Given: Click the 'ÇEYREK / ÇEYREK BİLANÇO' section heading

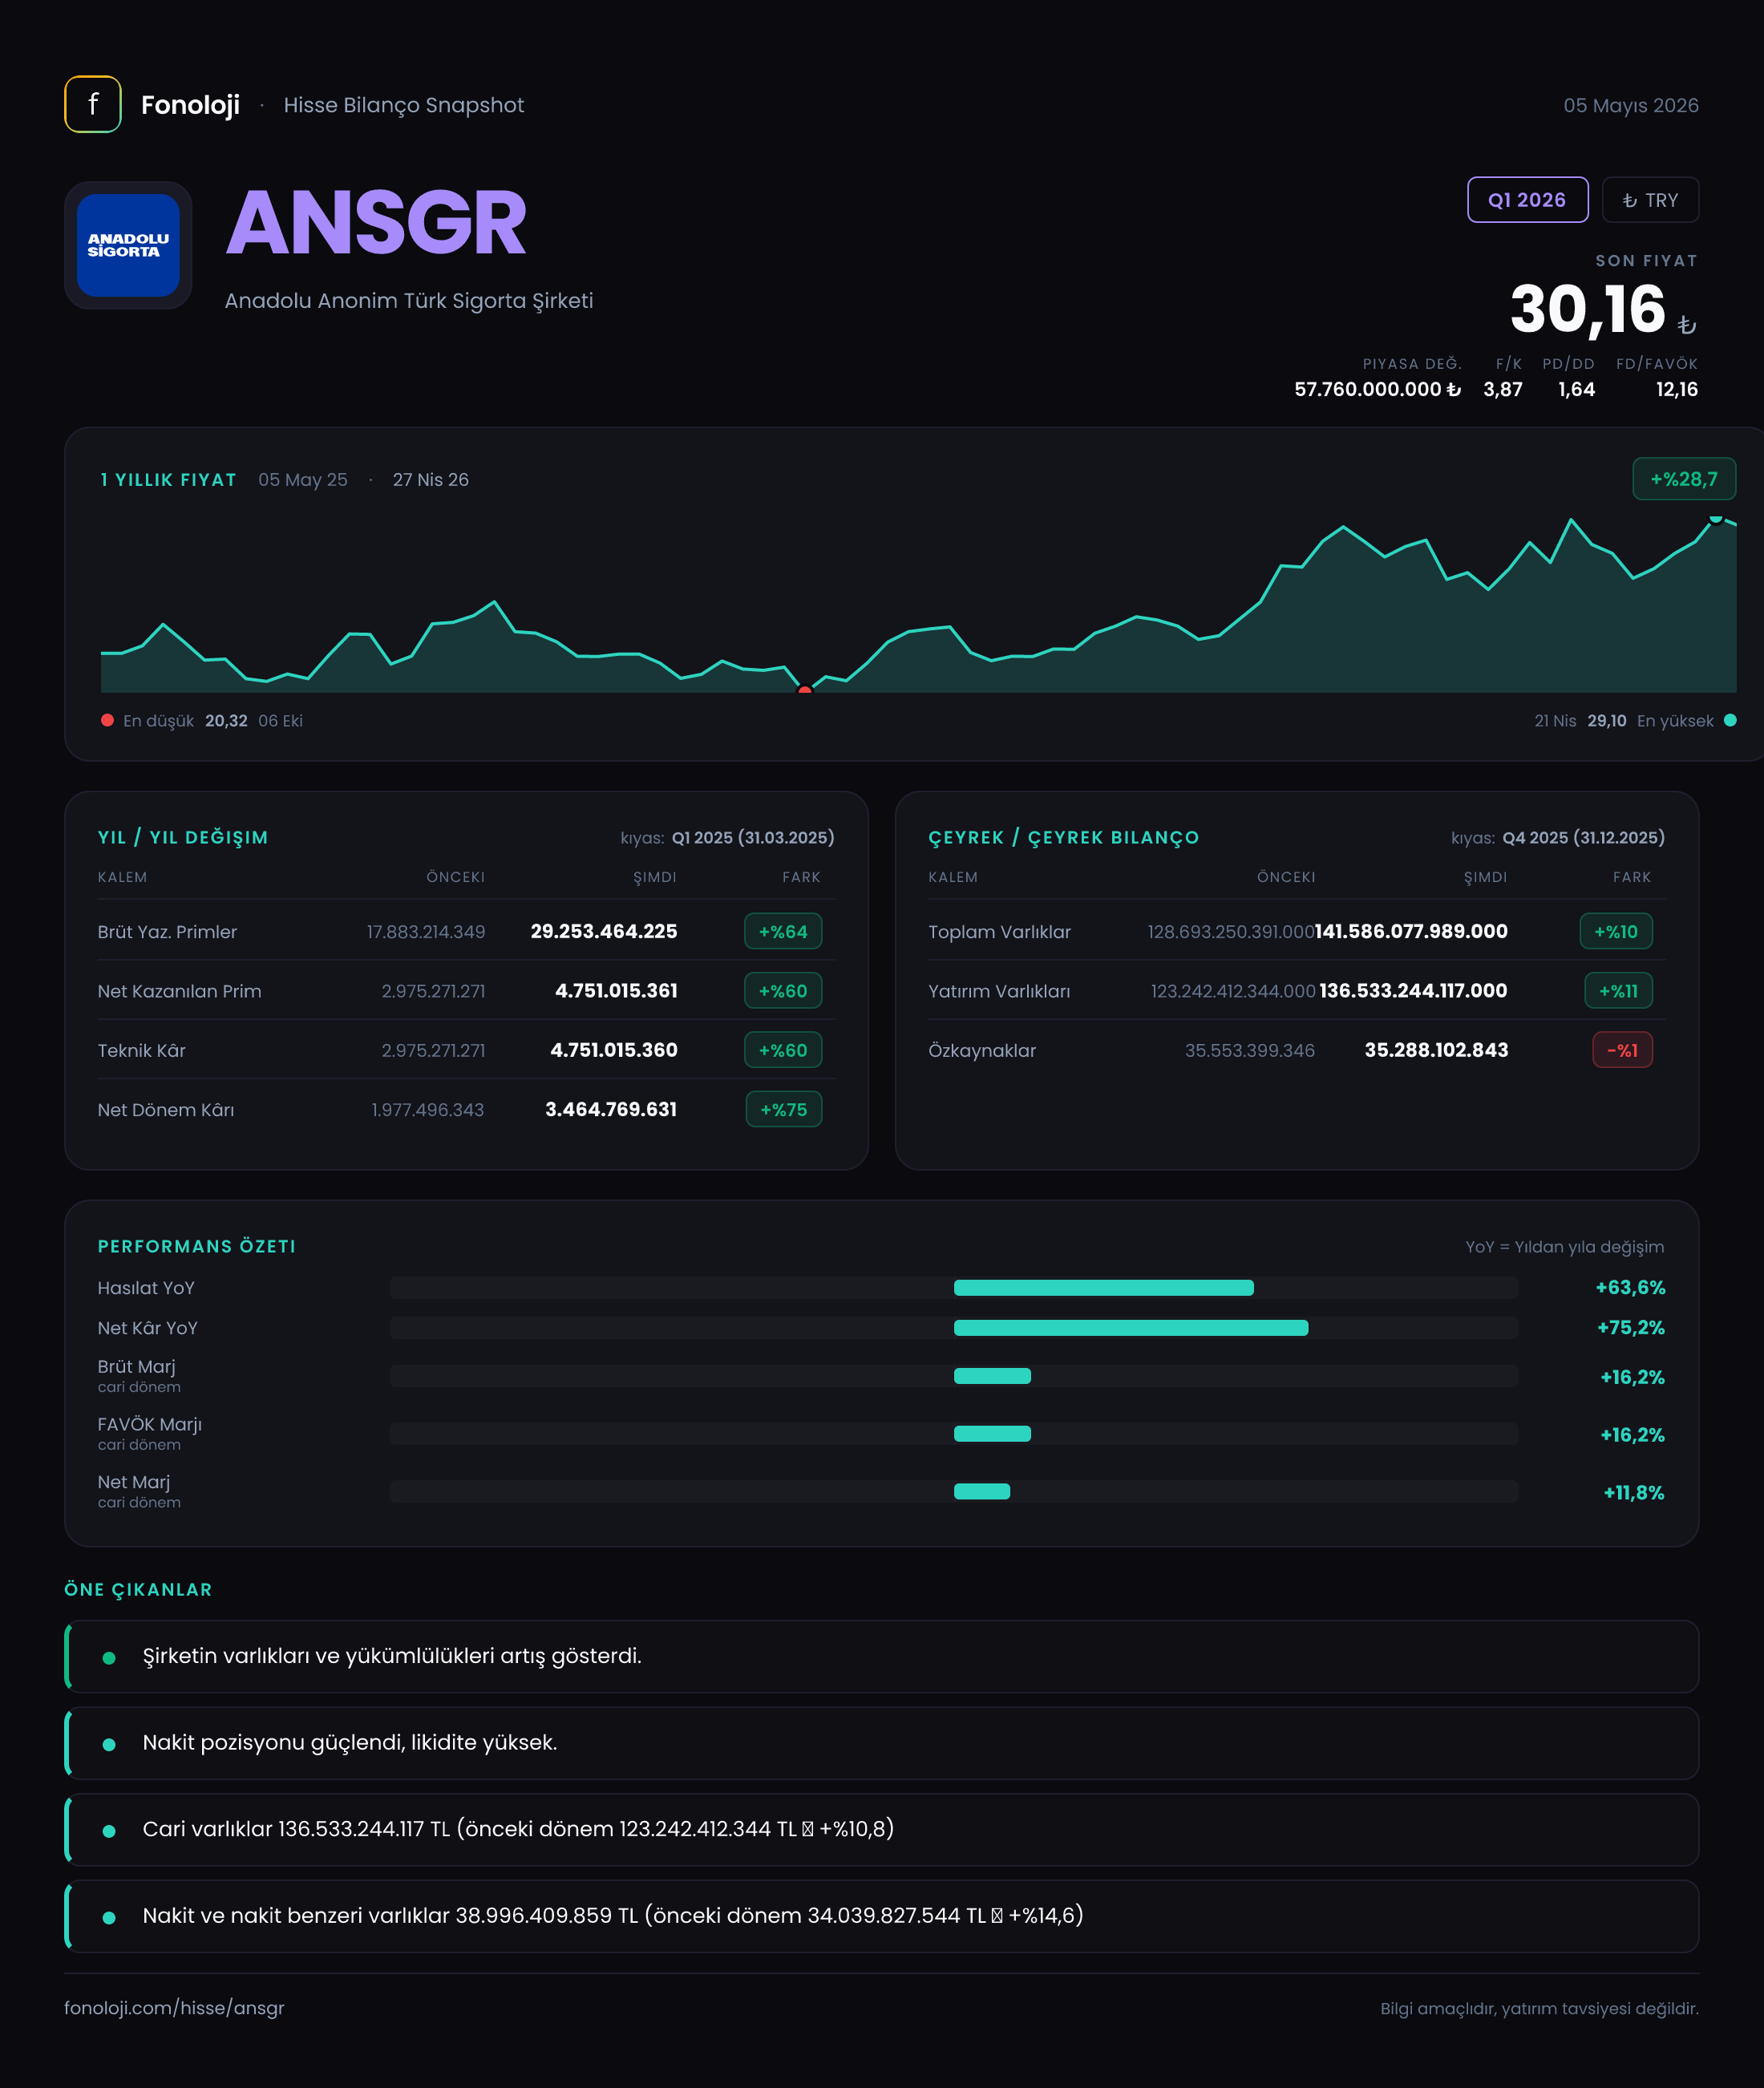Looking at the screenshot, I should click(1064, 838).
